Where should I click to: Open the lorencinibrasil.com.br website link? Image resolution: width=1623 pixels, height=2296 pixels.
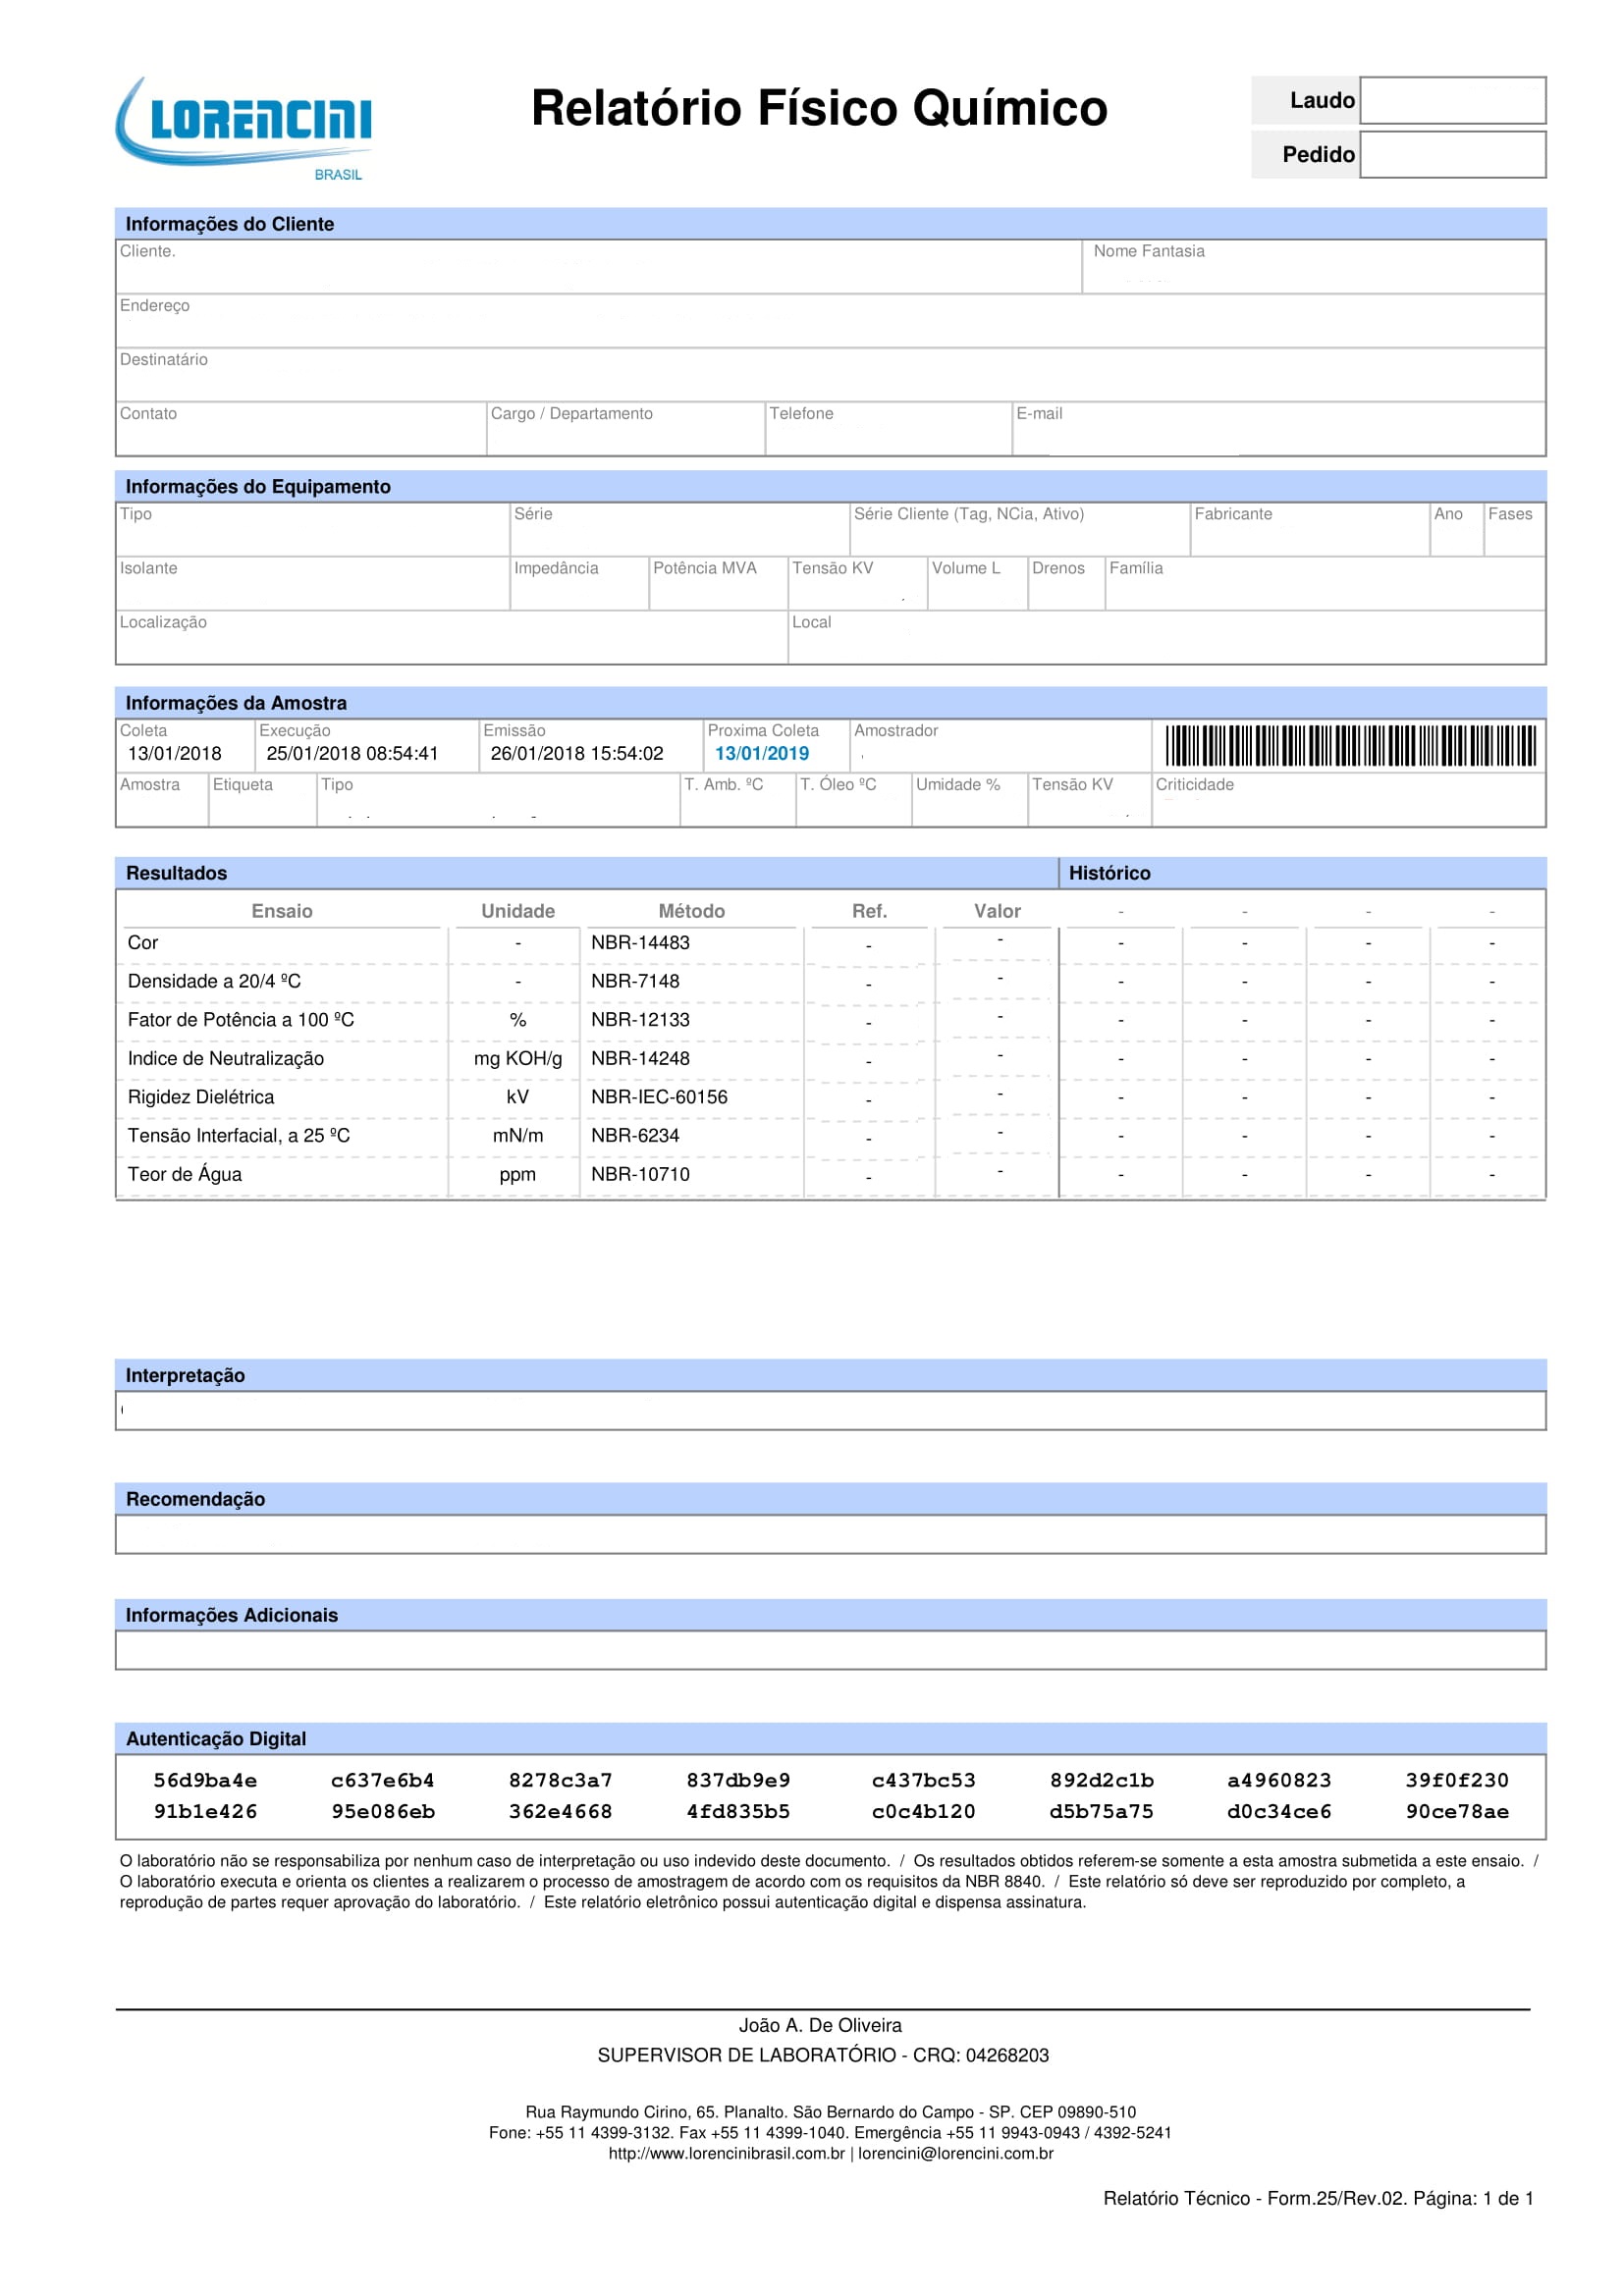726,2153
